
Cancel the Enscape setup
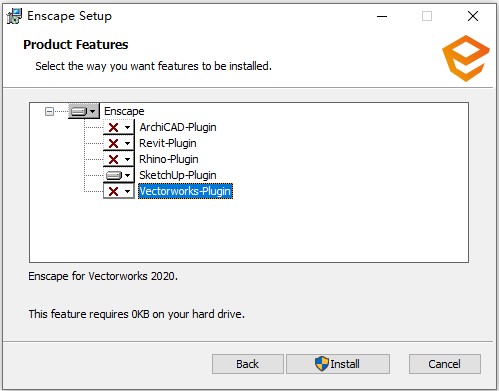tap(445, 364)
